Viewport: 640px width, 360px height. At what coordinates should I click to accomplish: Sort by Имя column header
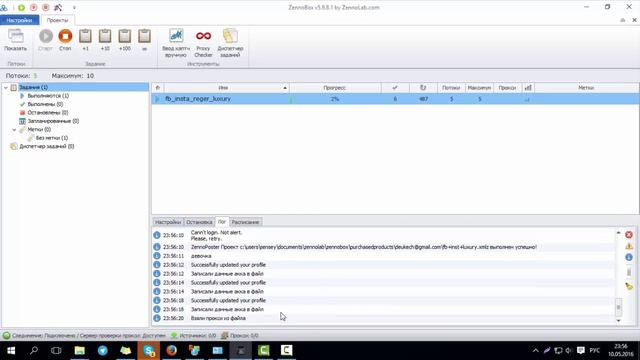pyautogui.click(x=227, y=88)
